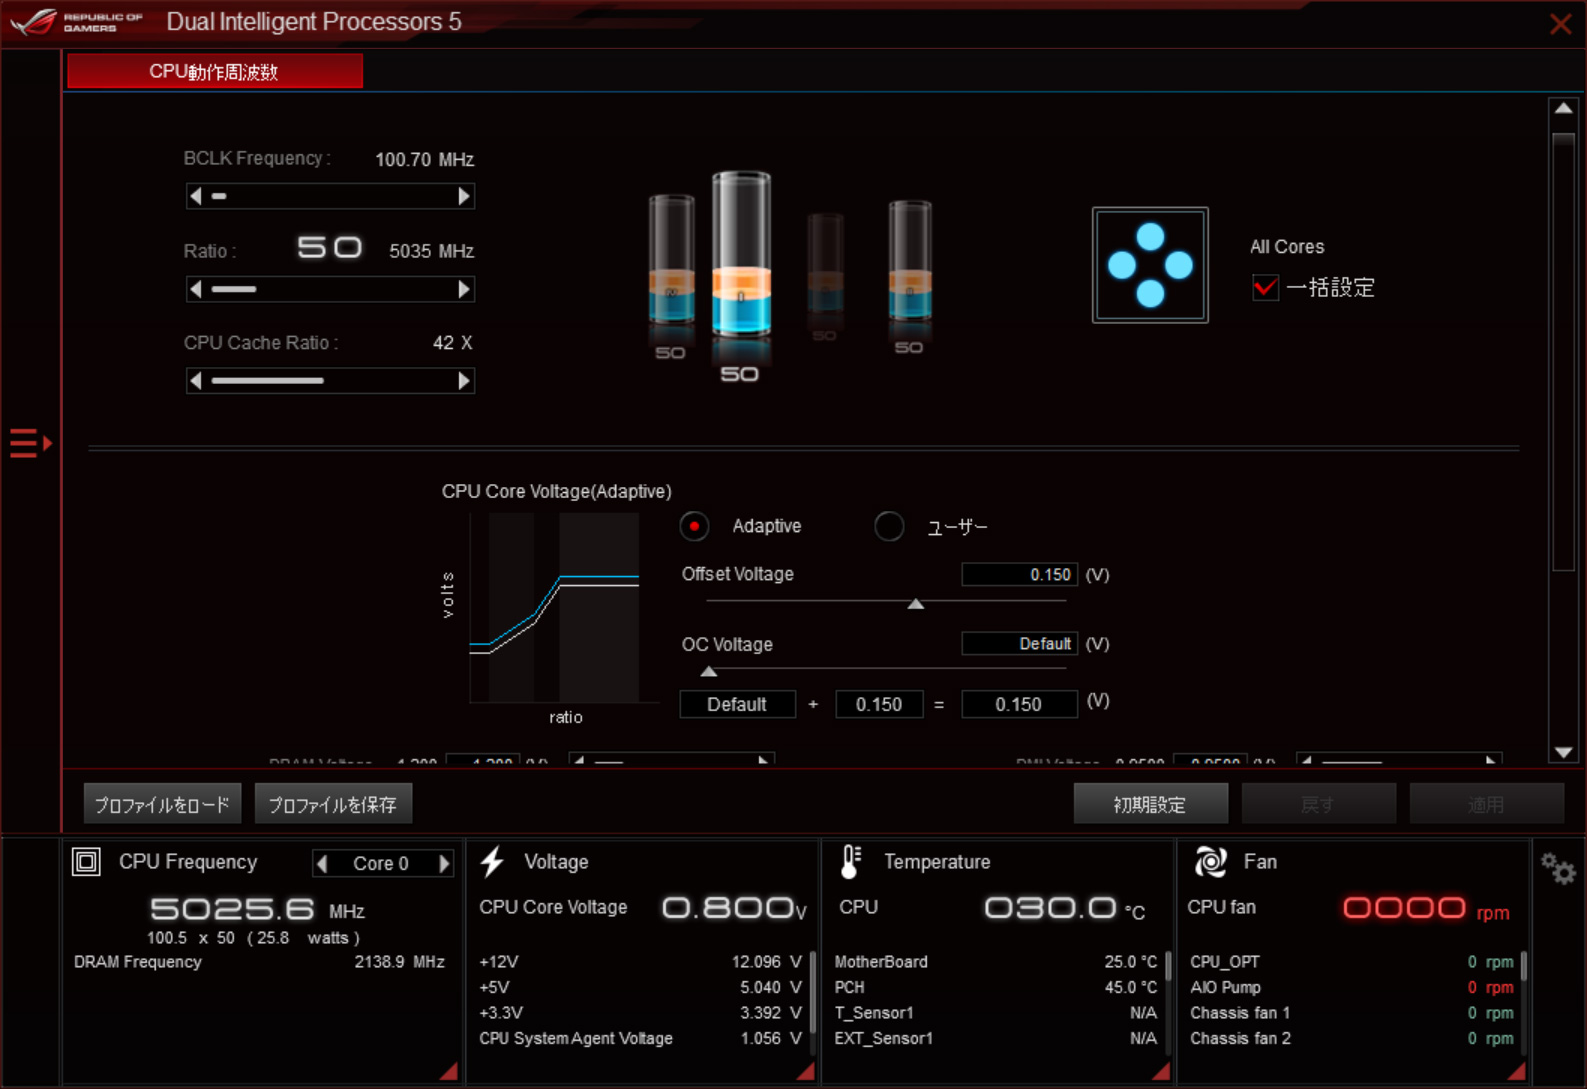Click the CPU Ratio slider track
Viewport: 1587px width, 1089px height.
pyautogui.click(x=330, y=289)
